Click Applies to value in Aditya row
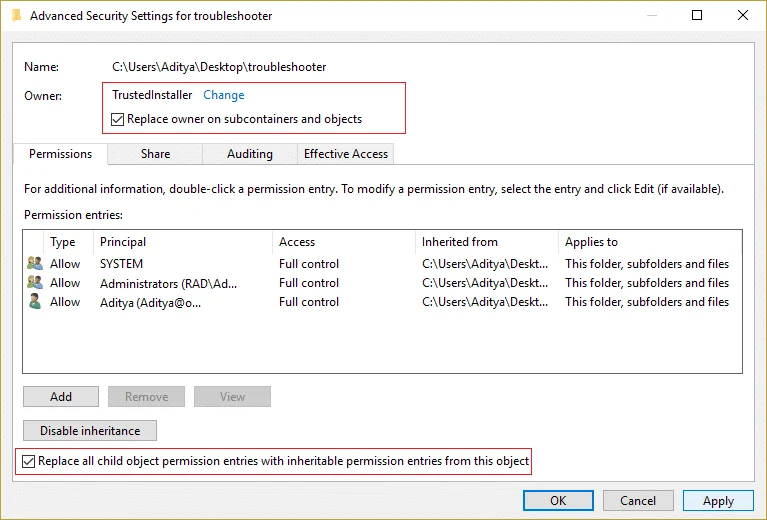Viewport: 767px width, 520px height. click(x=647, y=302)
